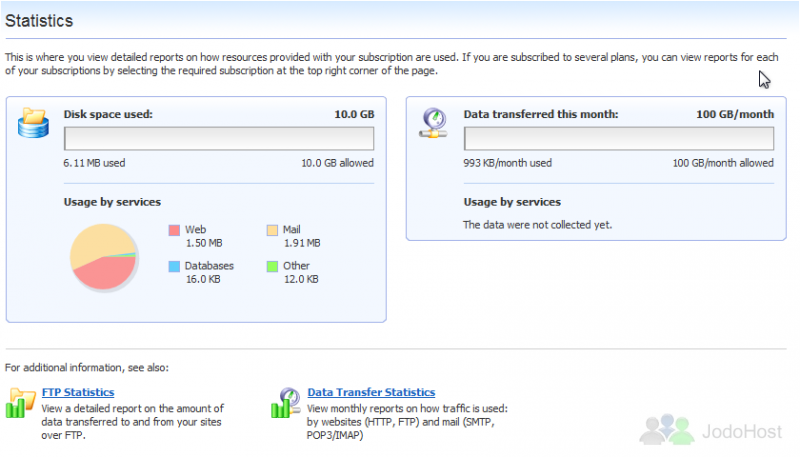Click the Statistics page heading
Viewport: 800px width, 457px height.
tap(39, 21)
